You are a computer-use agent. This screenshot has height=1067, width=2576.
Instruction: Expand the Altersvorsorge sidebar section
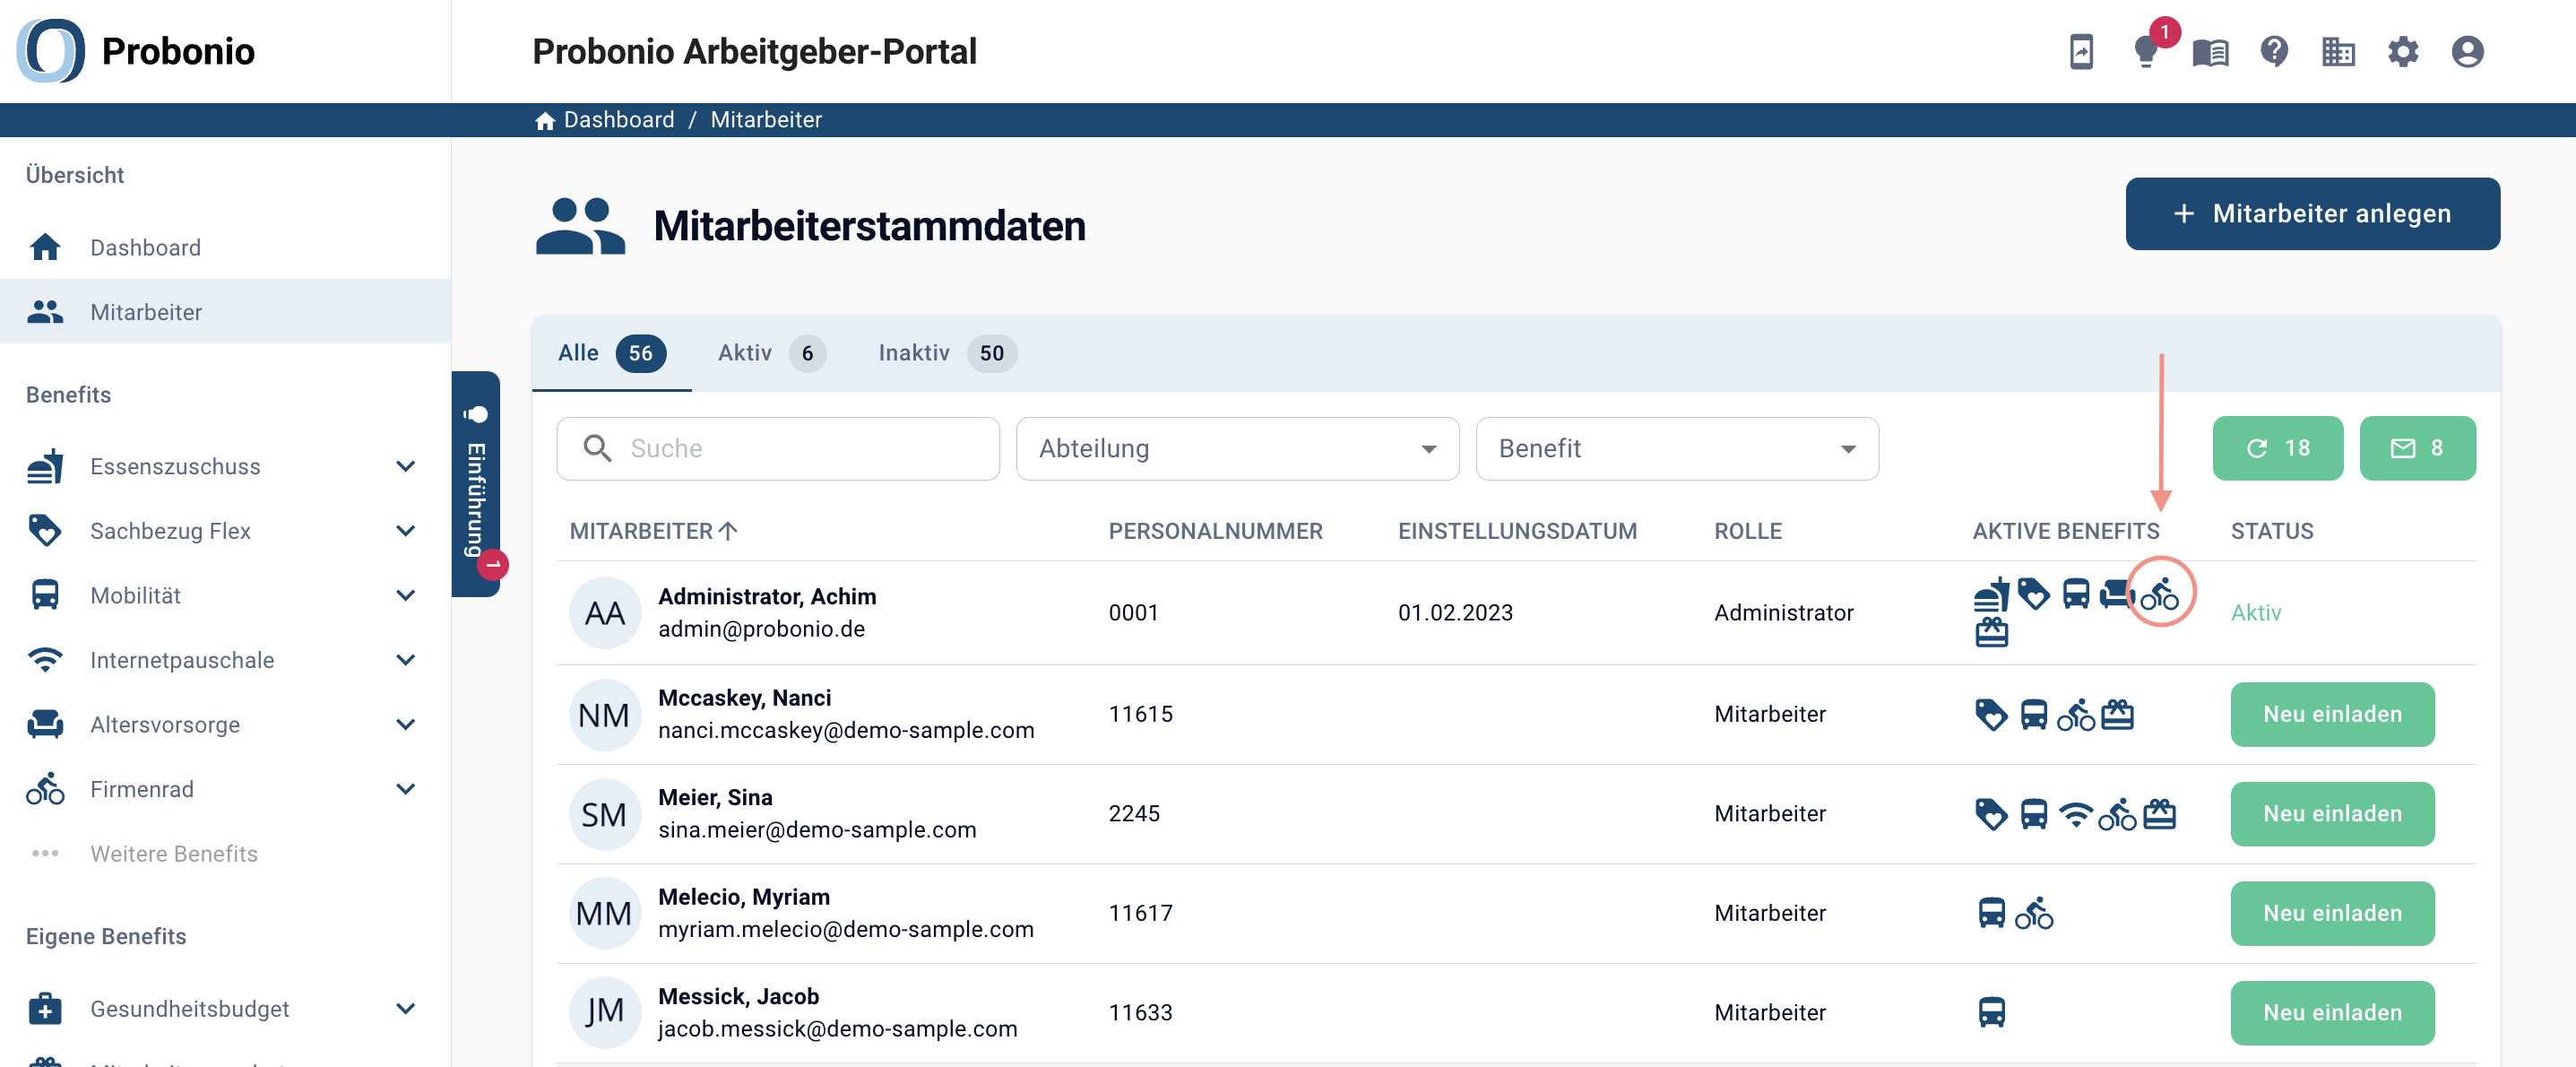pyautogui.click(x=405, y=724)
